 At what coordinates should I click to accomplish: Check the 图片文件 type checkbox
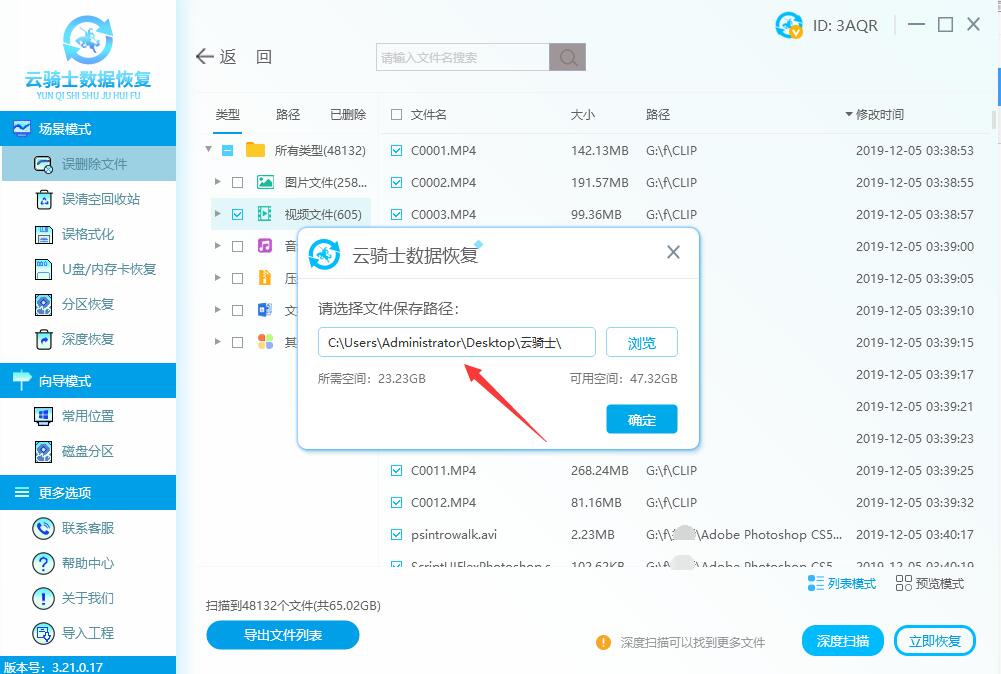pyautogui.click(x=237, y=183)
